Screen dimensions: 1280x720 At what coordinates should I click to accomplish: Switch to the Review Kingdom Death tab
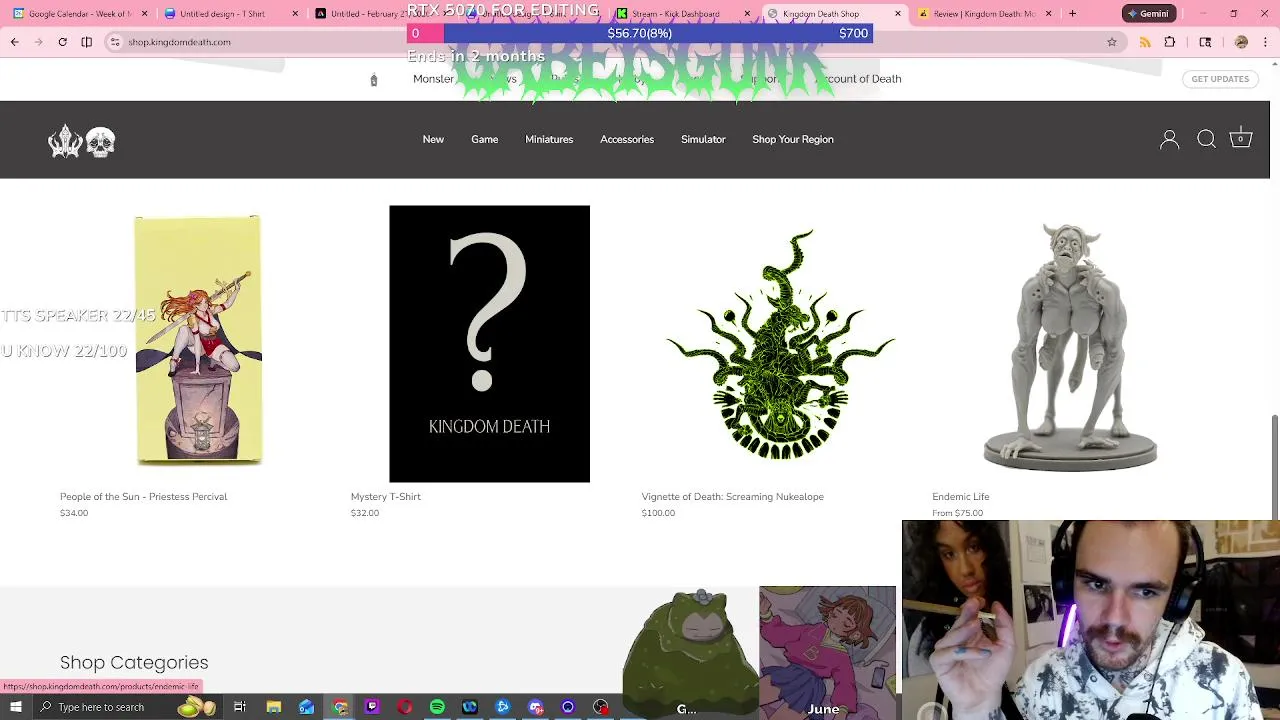(x=984, y=14)
